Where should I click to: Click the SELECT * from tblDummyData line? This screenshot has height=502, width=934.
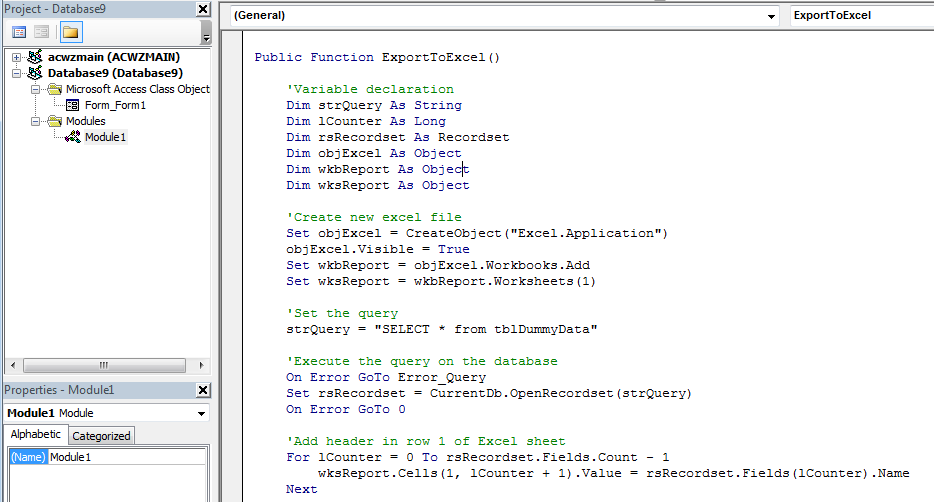pyautogui.click(x=442, y=330)
